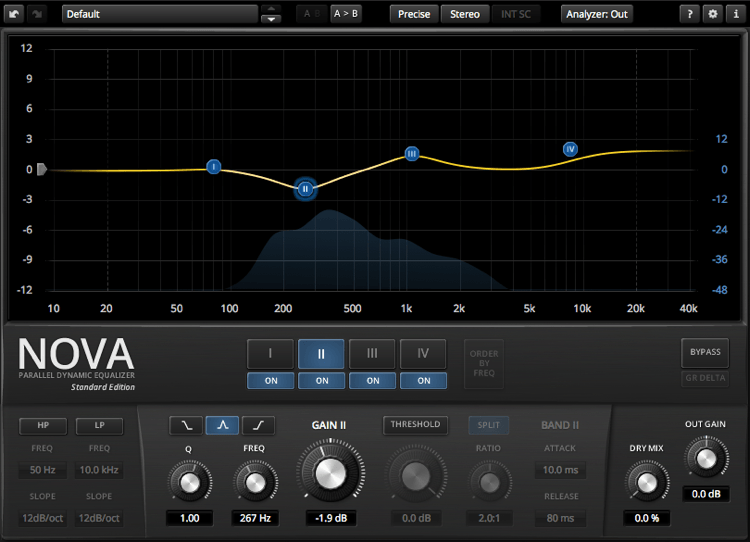The width and height of the screenshot is (750, 542).
Task: Select band I tab
Action: coord(270,354)
